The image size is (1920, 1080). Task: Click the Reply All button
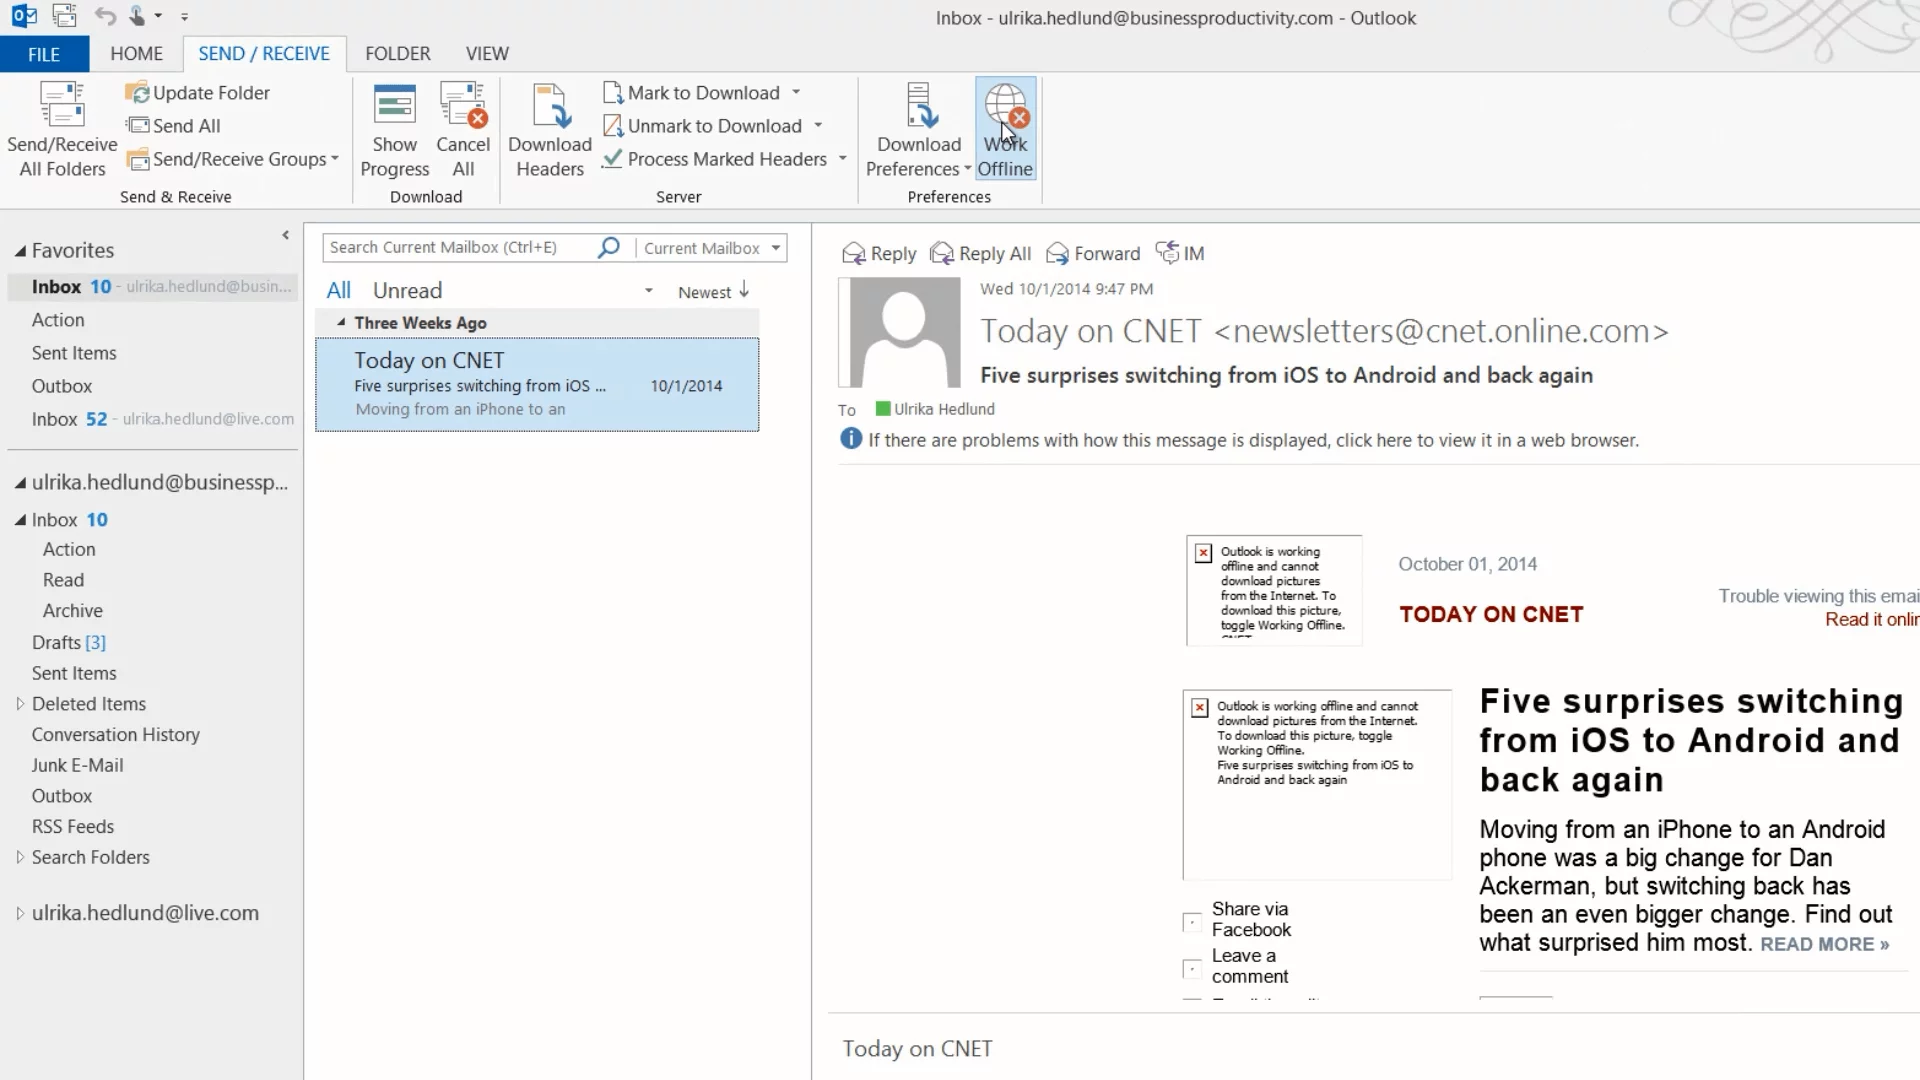coord(980,254)
